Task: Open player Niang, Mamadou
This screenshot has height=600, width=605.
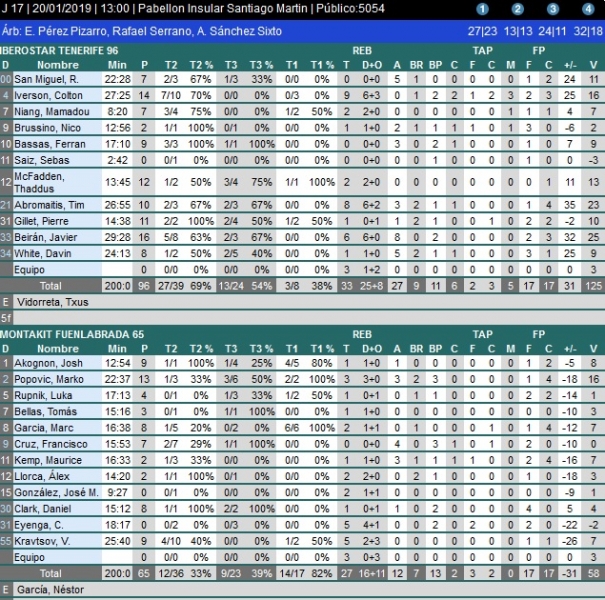Action: pos(52,112)
